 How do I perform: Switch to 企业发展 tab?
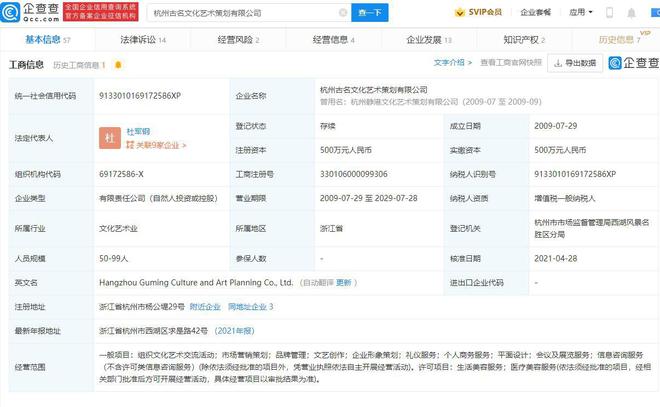(429, 40)
